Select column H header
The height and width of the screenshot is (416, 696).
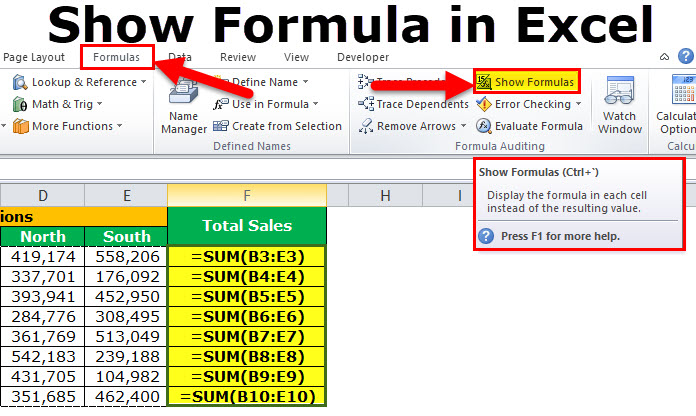point(385,195)
